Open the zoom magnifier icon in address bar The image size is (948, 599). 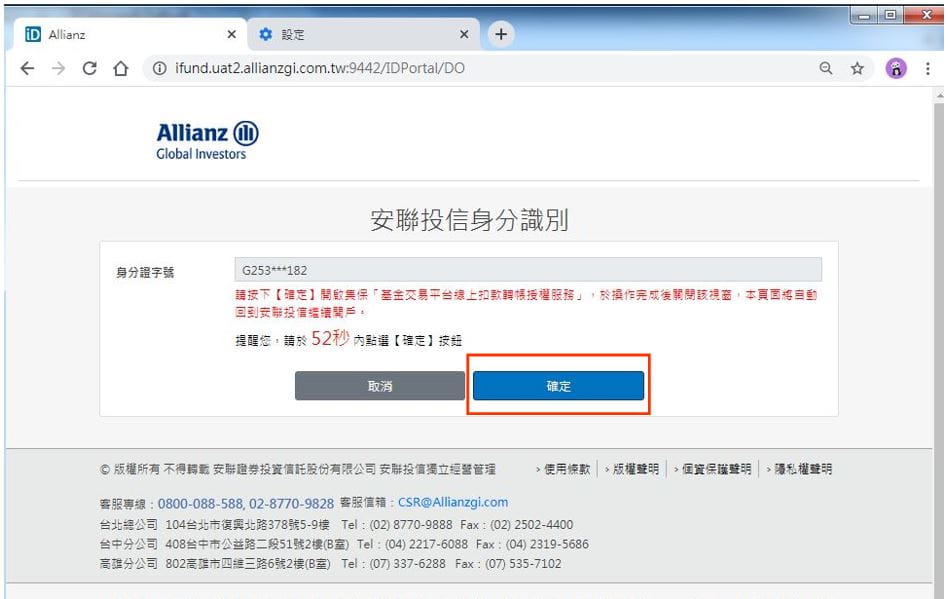click(826, 68)
